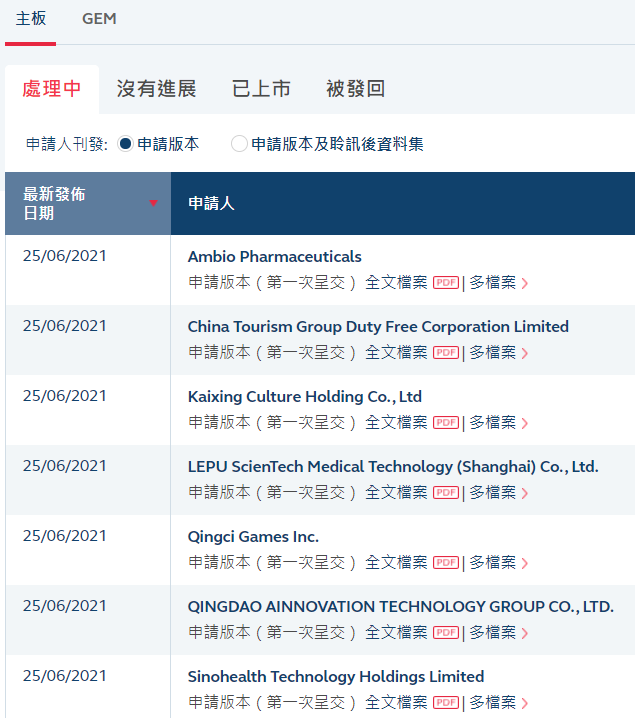Click PDF icon for Qingci Games Inc.
The height and width of the screenshot is (718, 635).
click(x=445, y=563)
